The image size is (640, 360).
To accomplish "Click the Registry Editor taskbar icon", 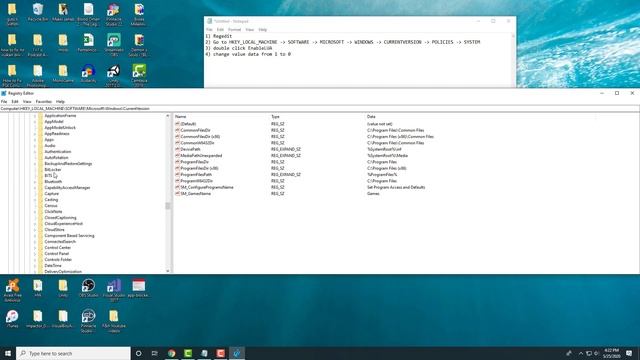I will tap(237, 353).
